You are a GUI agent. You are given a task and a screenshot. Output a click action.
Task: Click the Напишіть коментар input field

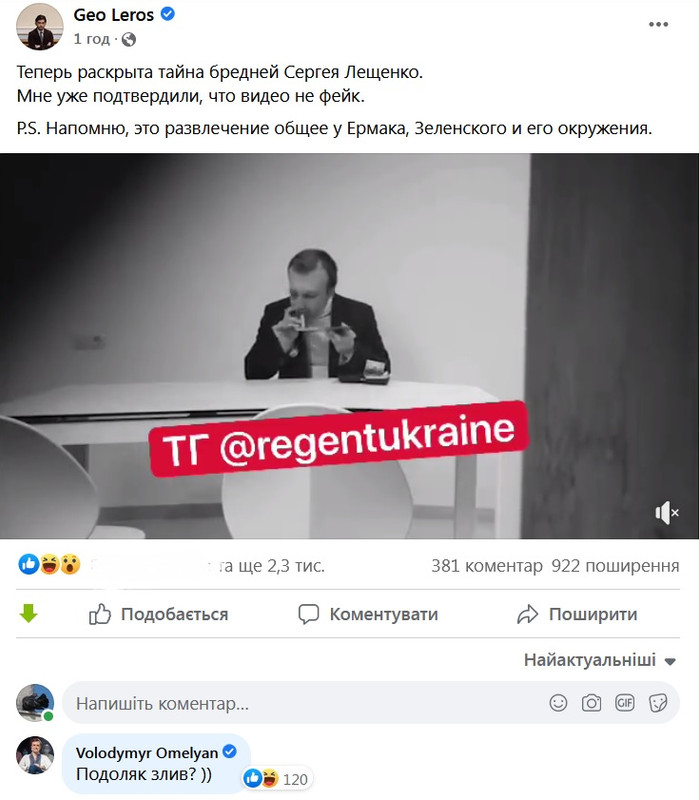tap(371, 703)
